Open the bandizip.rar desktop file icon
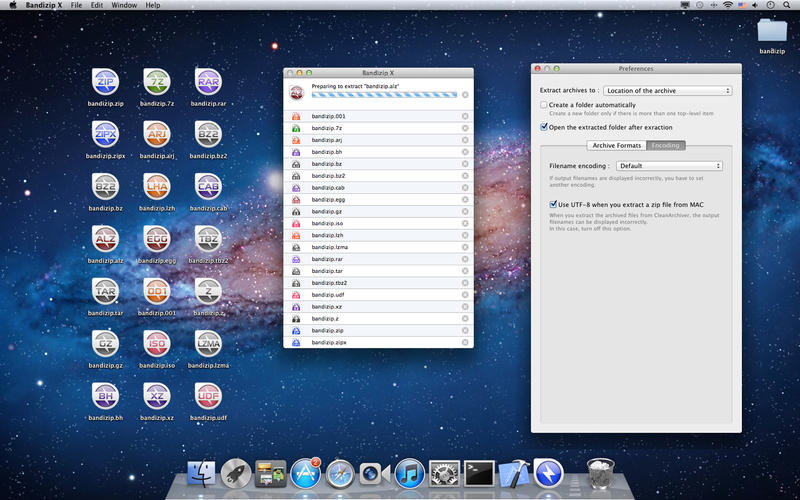This screenshot has width=800, height=500. coord(208,82)
